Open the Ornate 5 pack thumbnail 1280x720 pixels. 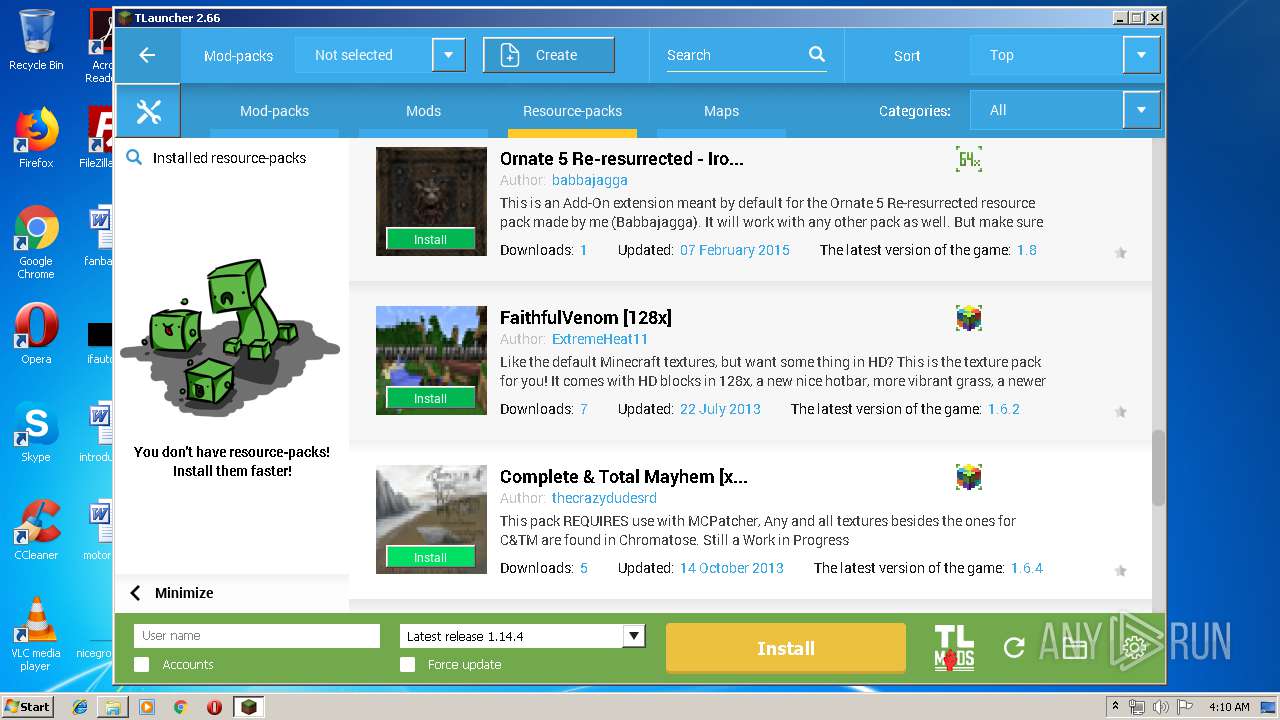point(431,201)
